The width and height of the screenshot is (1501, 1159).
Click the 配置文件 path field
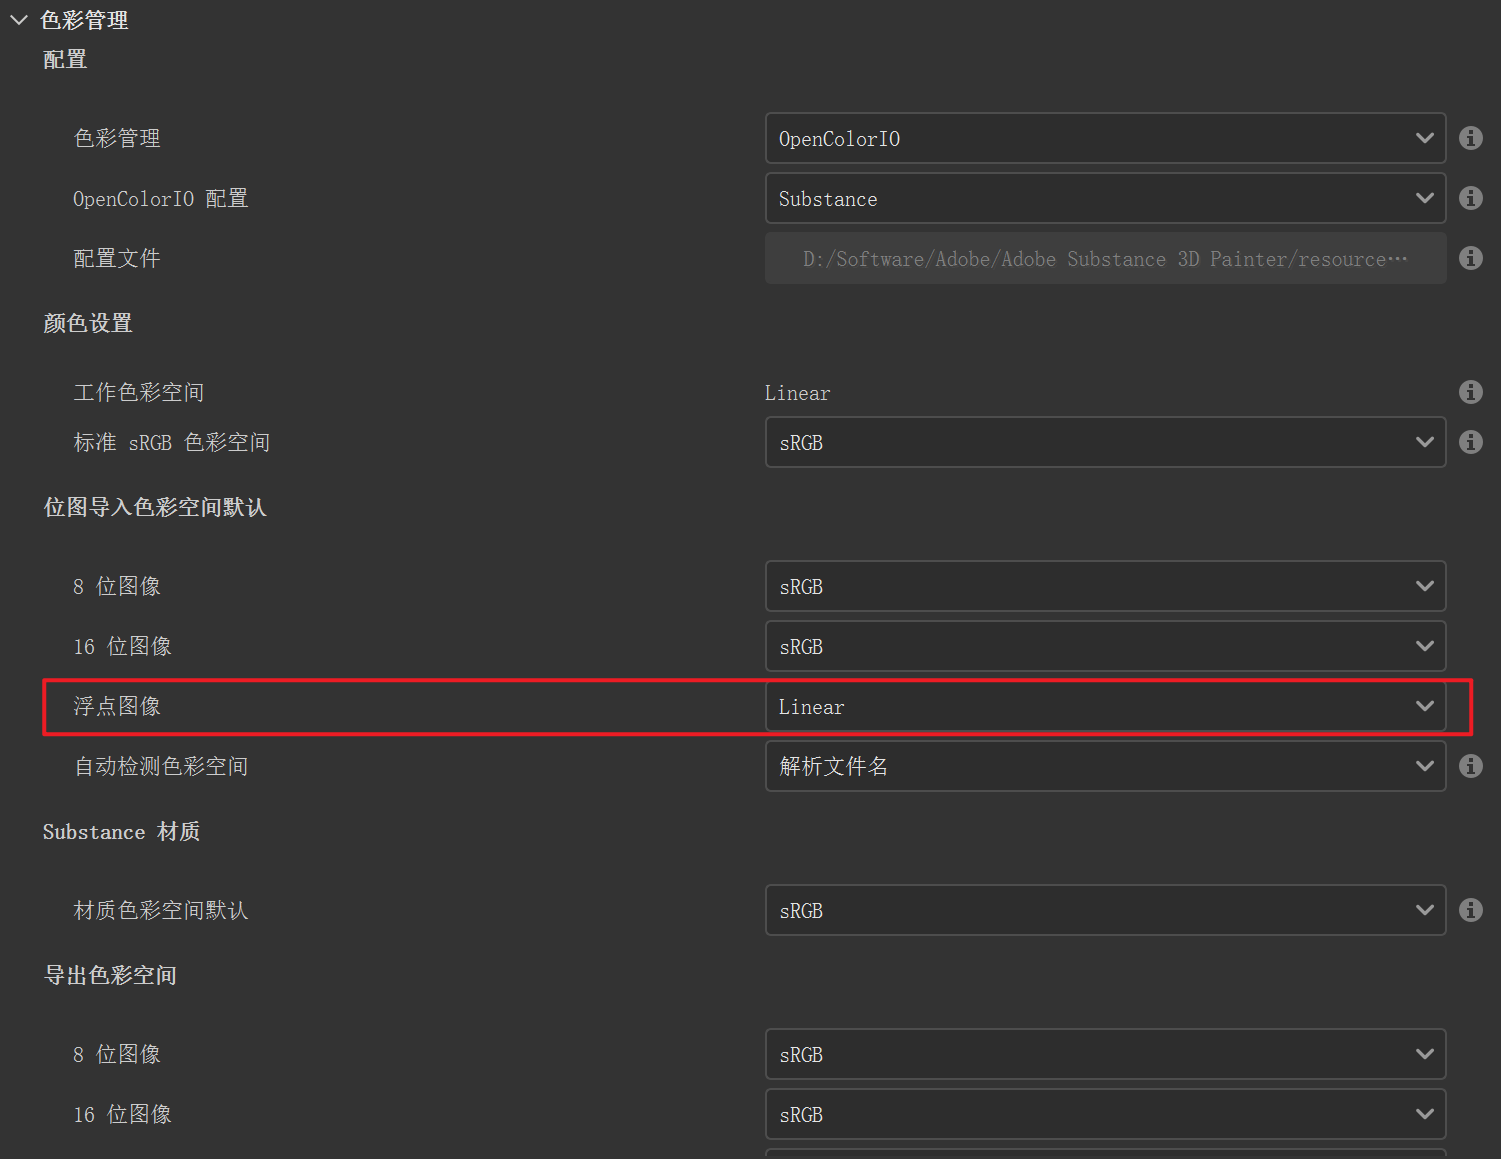click(x=1105, y=258)
